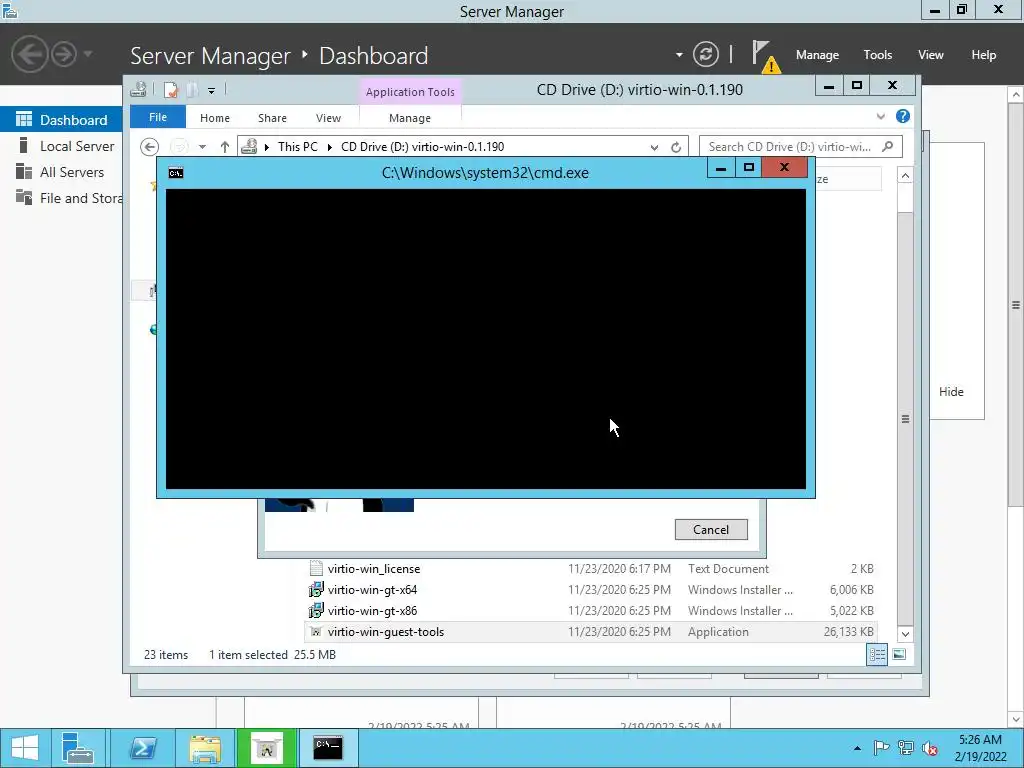Click This PC in the address breadcrumb
The height and width of the screenshot is (768, 1024).
(297, 147)
